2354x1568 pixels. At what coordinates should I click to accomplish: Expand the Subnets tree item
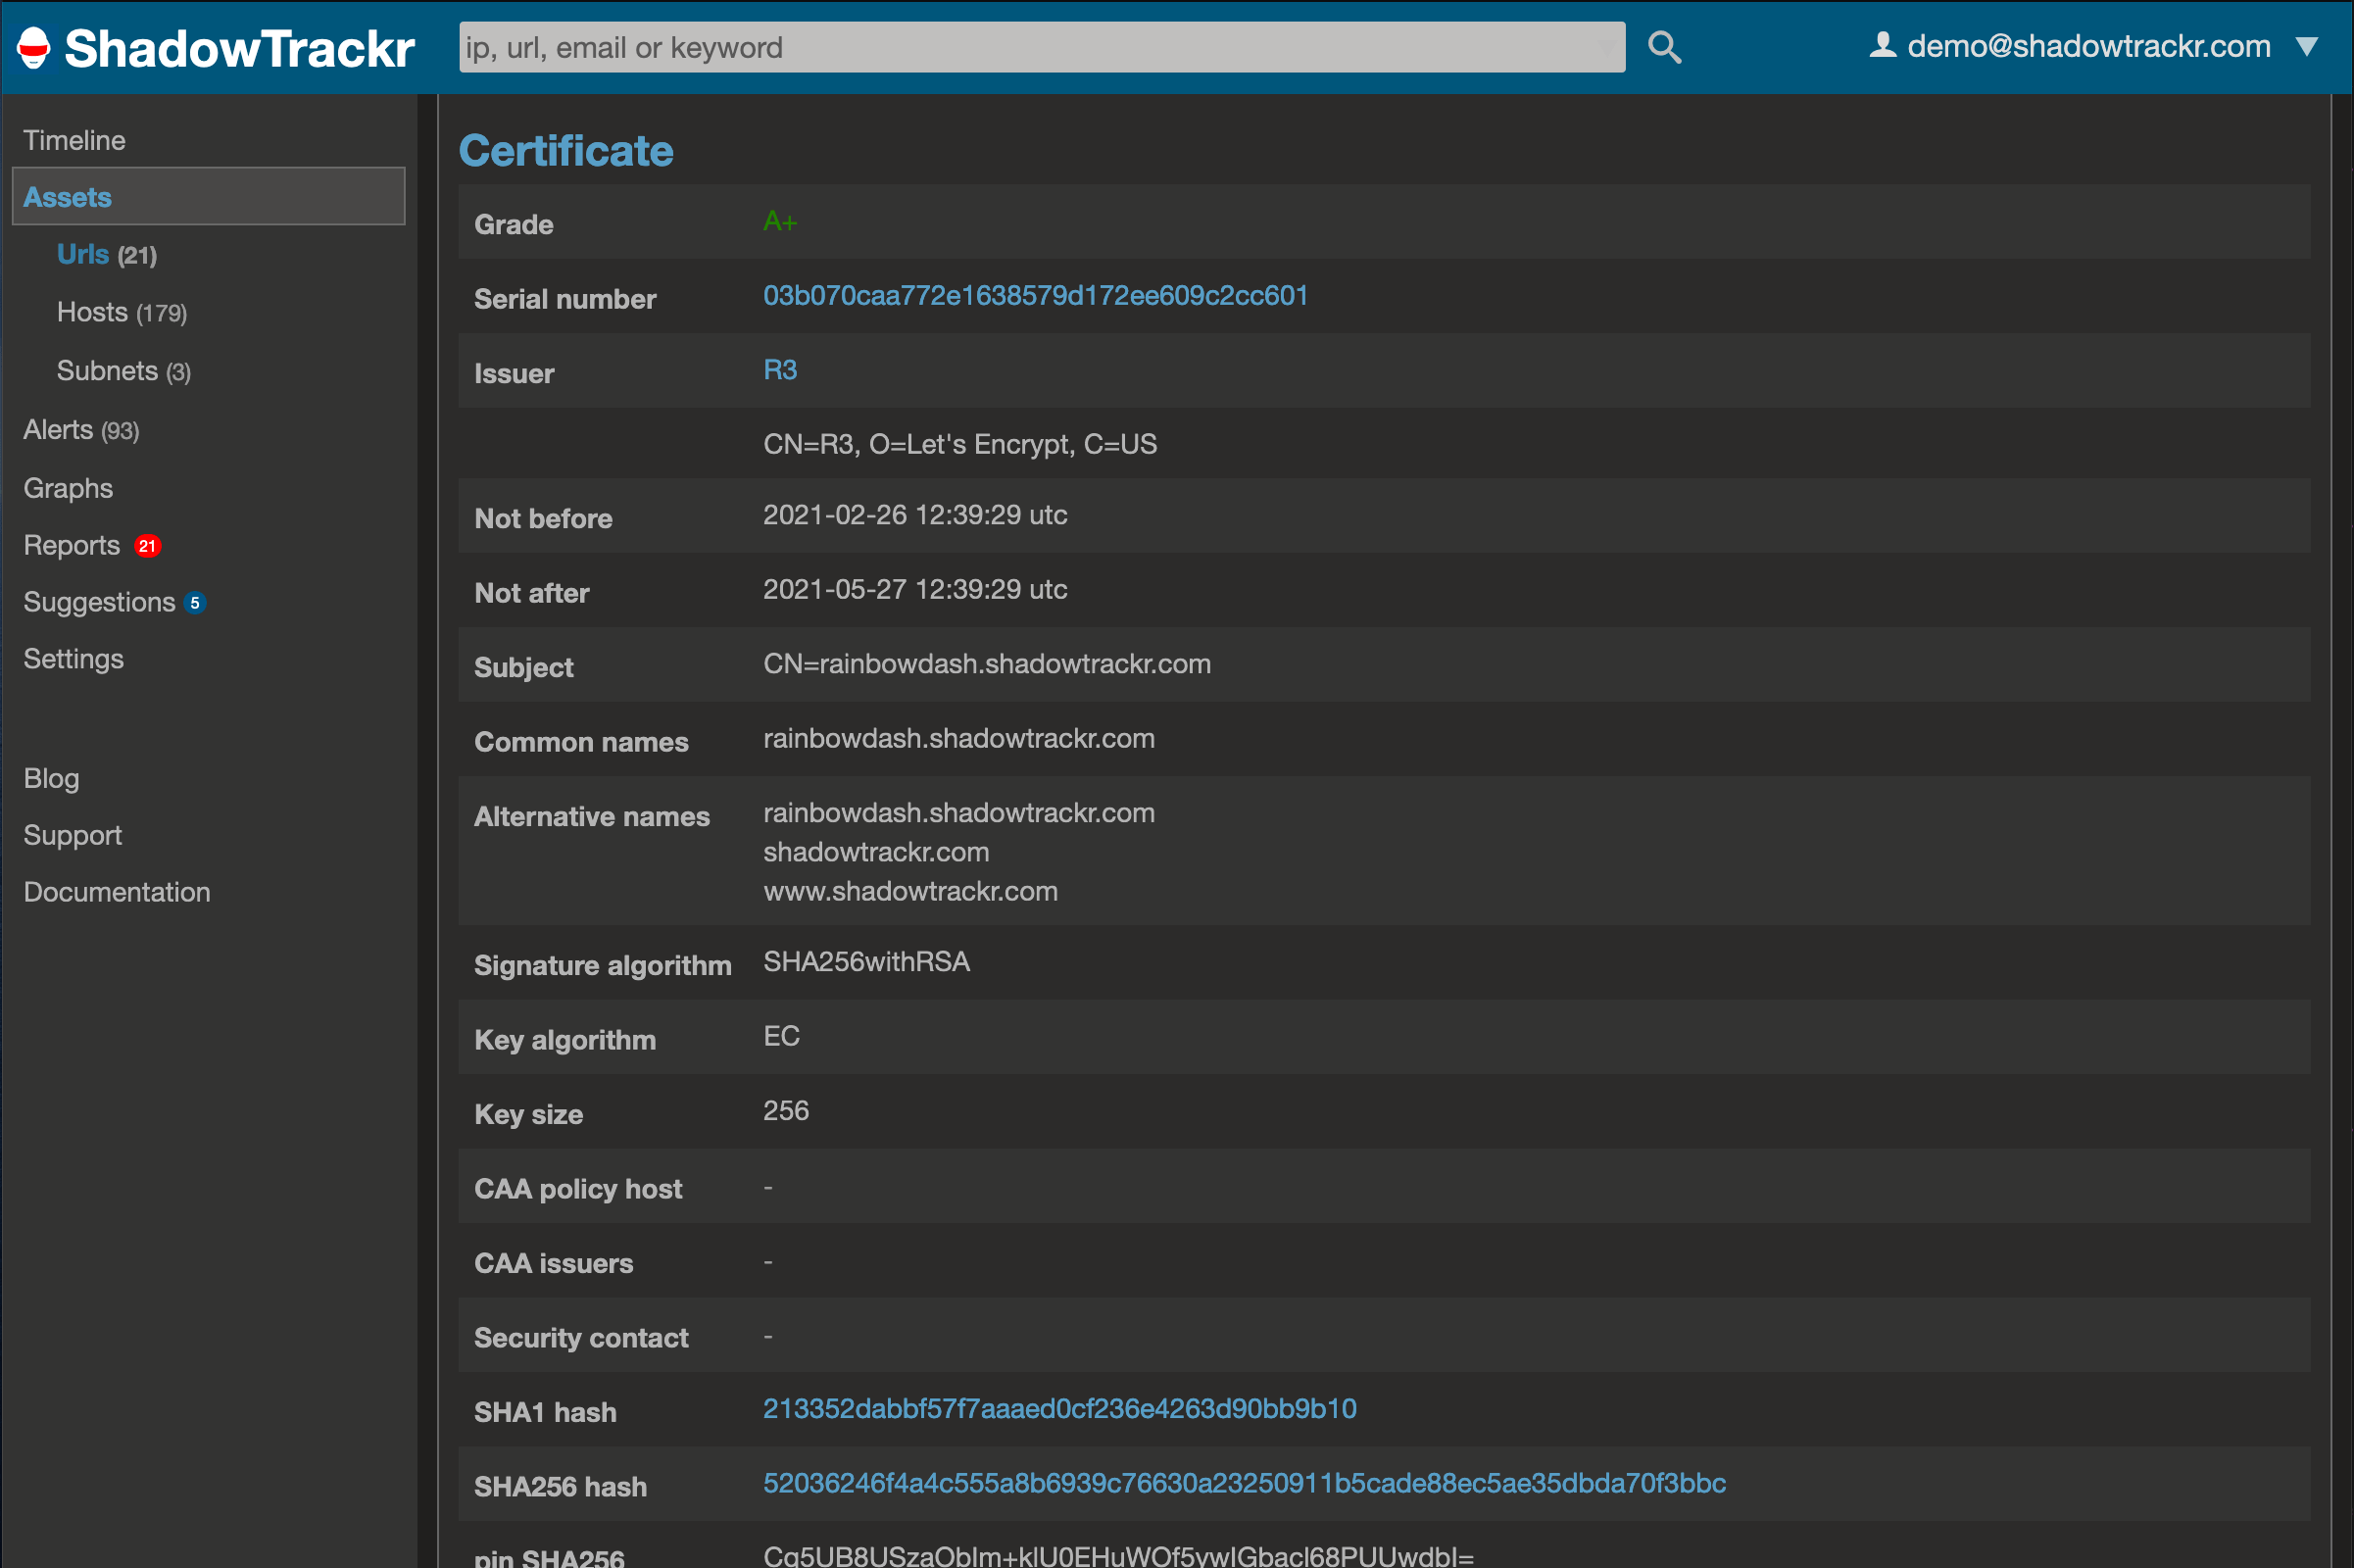coord(124,371)
